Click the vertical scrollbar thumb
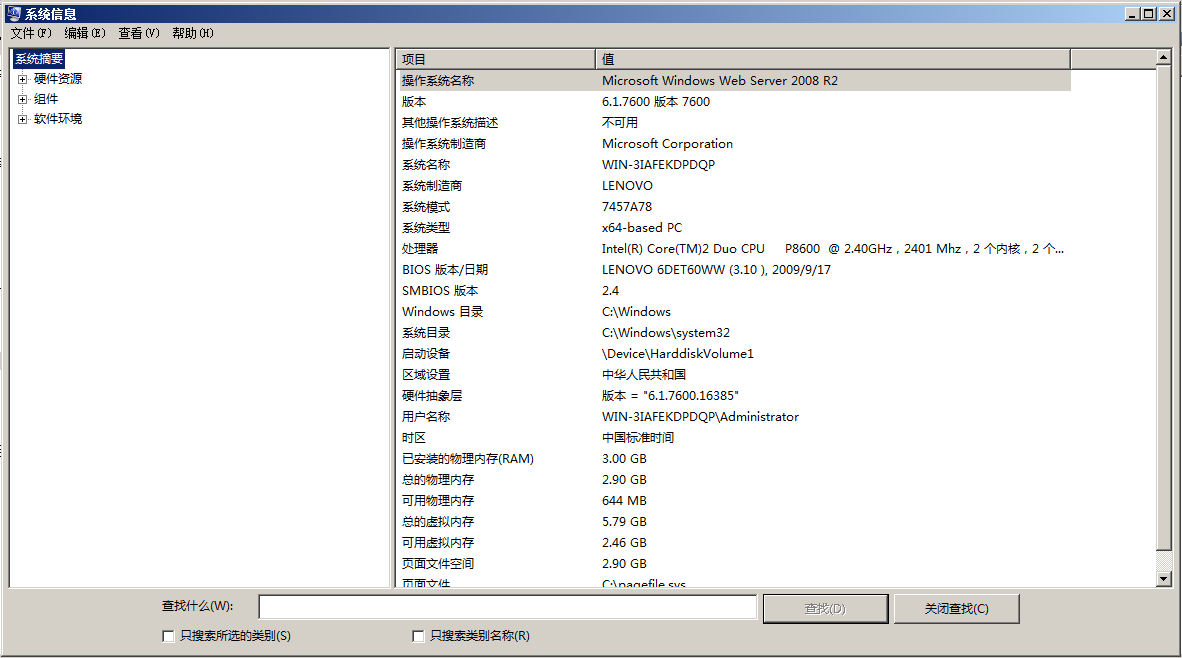 (1163, 308)
